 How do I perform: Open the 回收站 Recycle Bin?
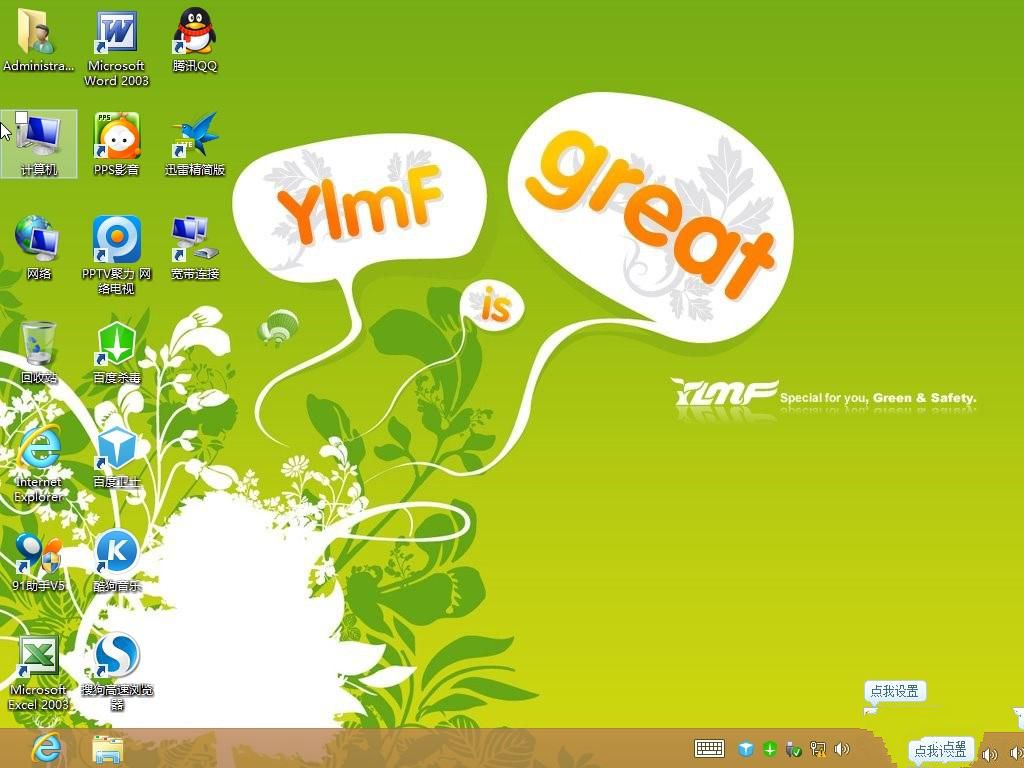coord(38,340)
